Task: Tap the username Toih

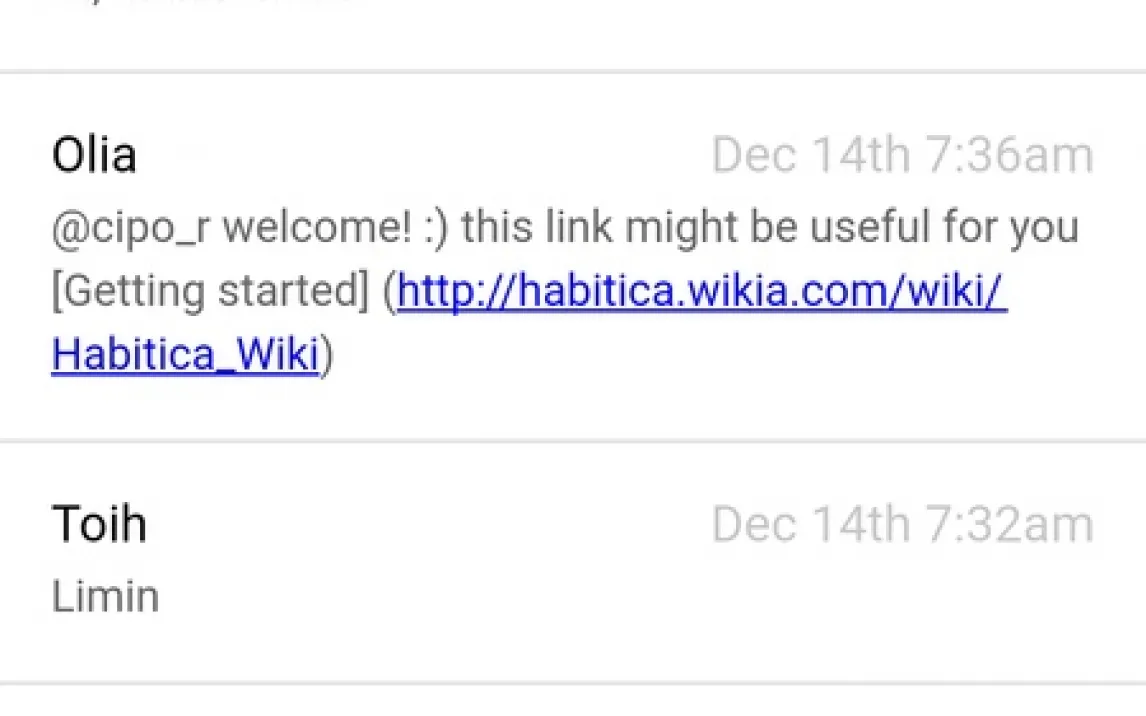Action: click(x=99, y=524)
